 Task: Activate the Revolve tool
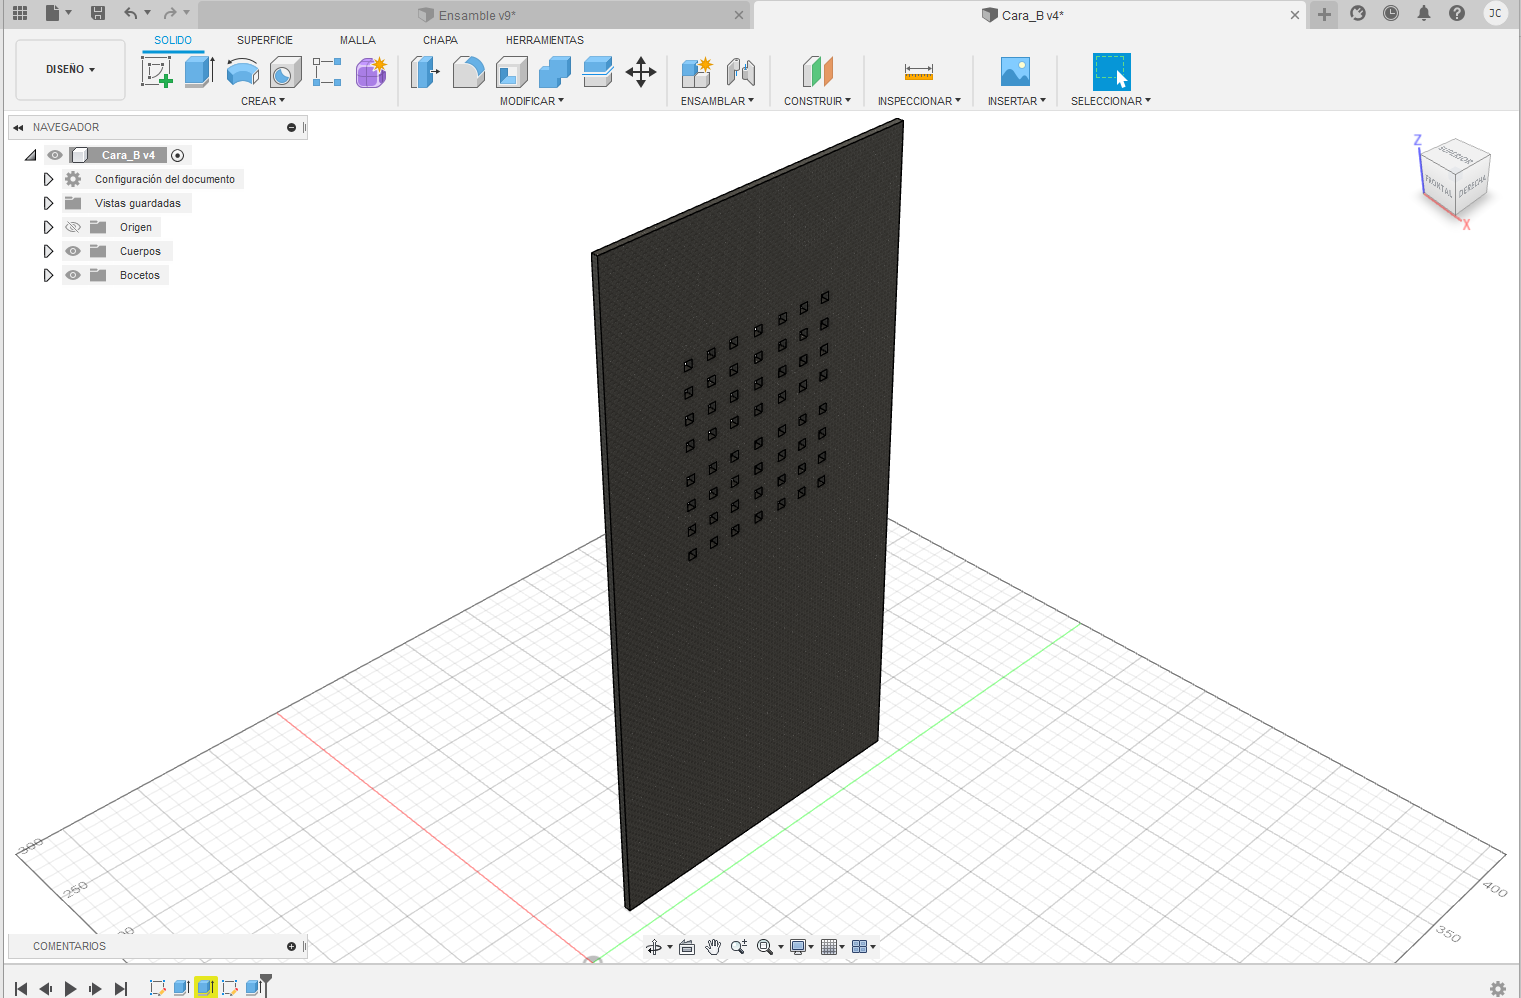243,72
